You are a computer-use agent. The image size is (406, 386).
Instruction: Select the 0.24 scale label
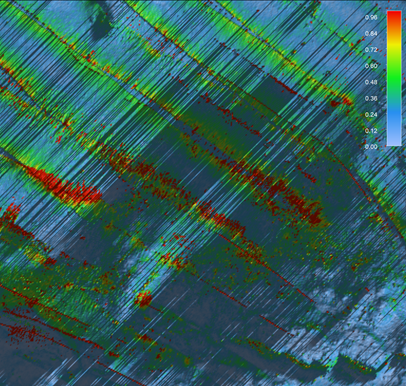(x=371, y=115)
